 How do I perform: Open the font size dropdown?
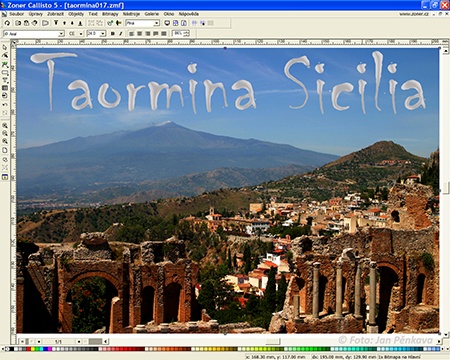click(x=103, y=34)
